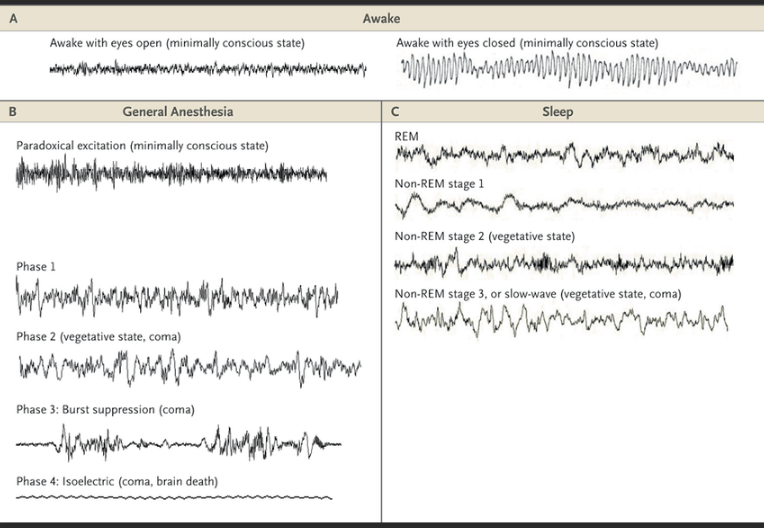Click the isoelectric flat EEG trace
The height and width of the screenshot is (528, 764).
(x=174, y=497)
